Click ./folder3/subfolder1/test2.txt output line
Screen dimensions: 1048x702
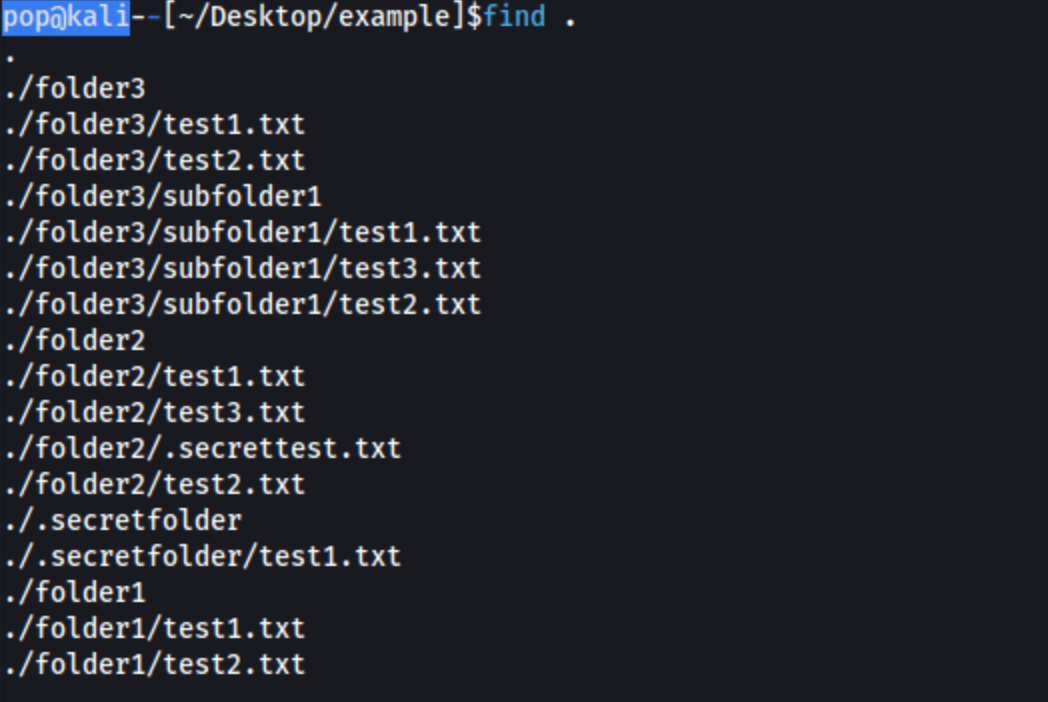pyautogui.click(x=243, y=306)
